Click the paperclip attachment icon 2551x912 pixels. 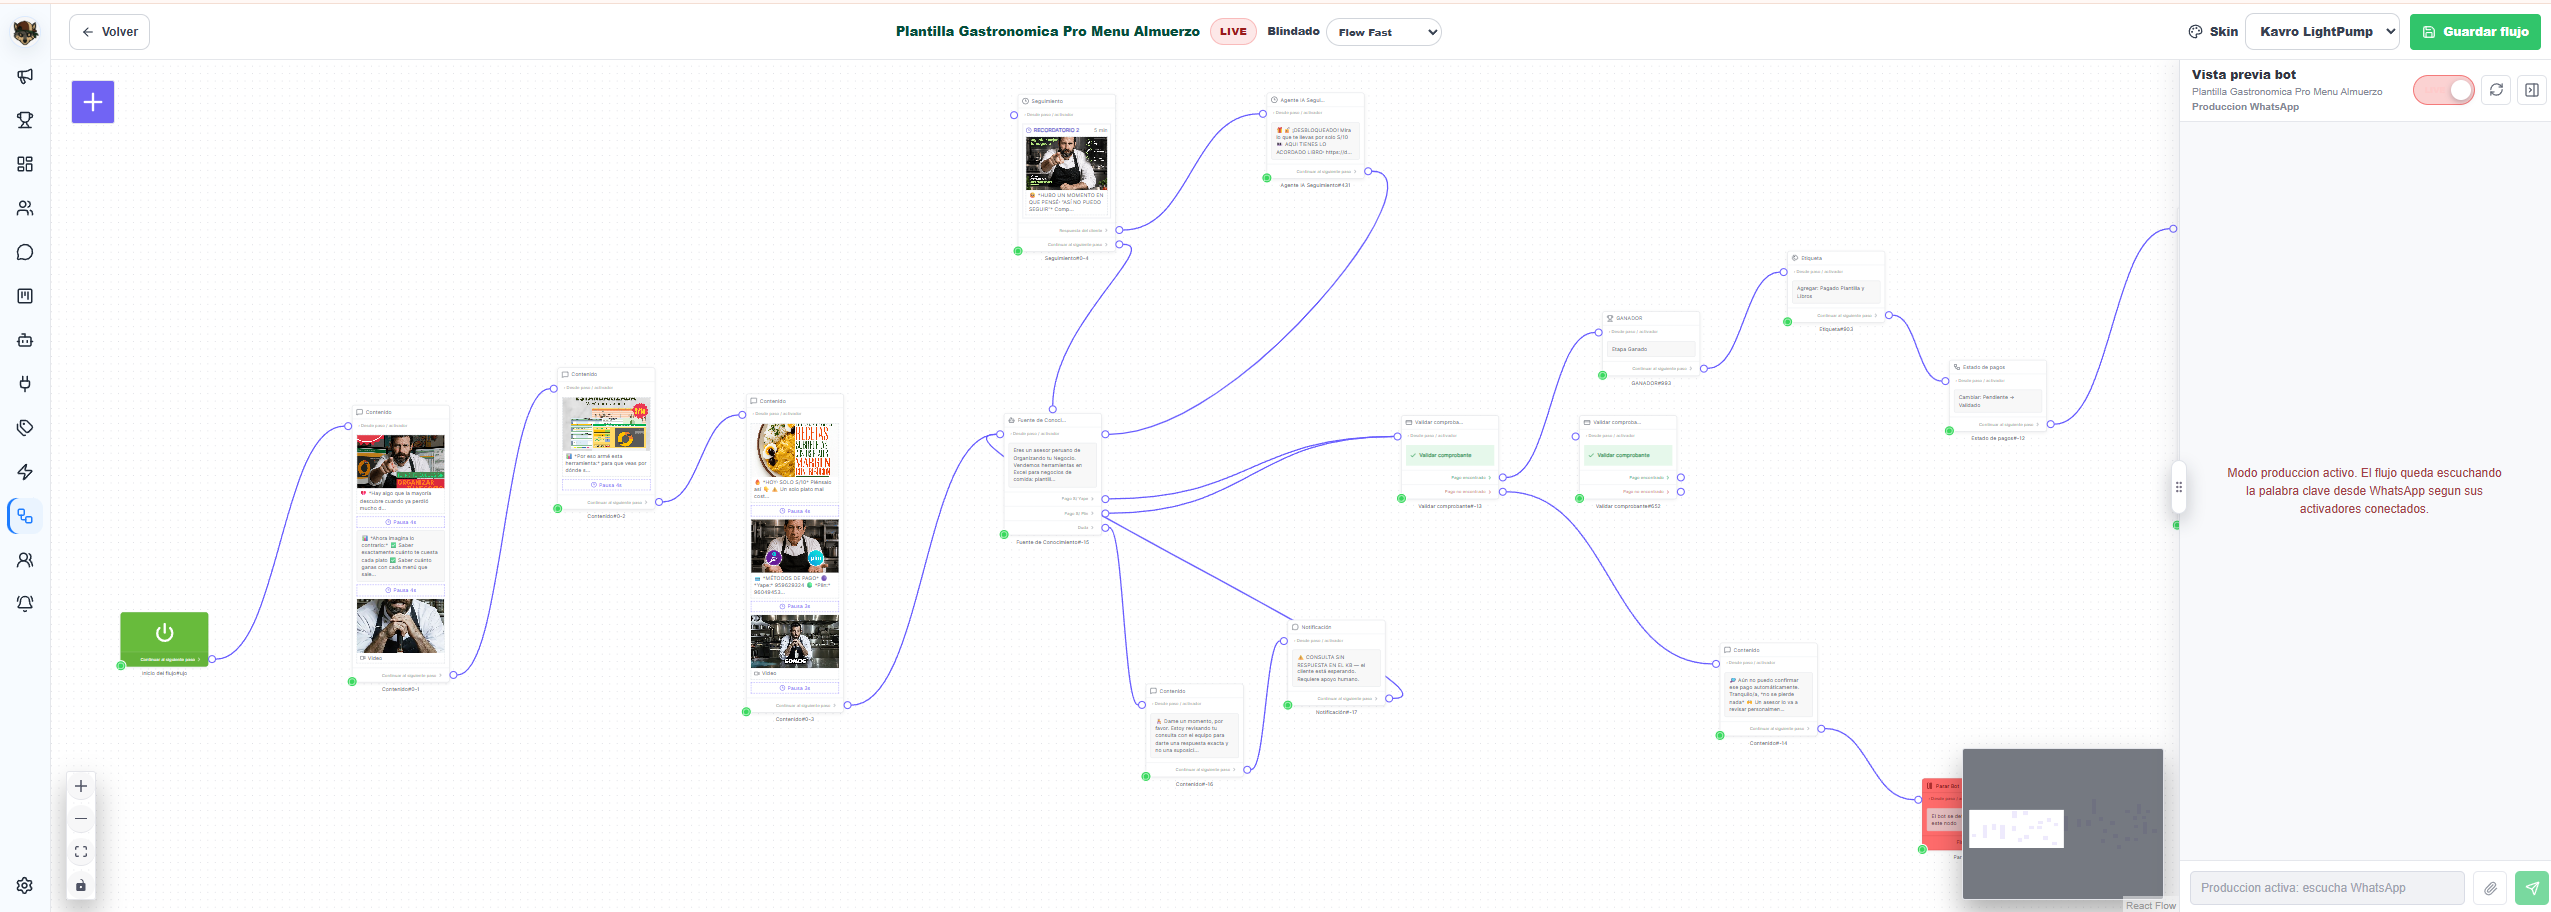click(2490, 888)
